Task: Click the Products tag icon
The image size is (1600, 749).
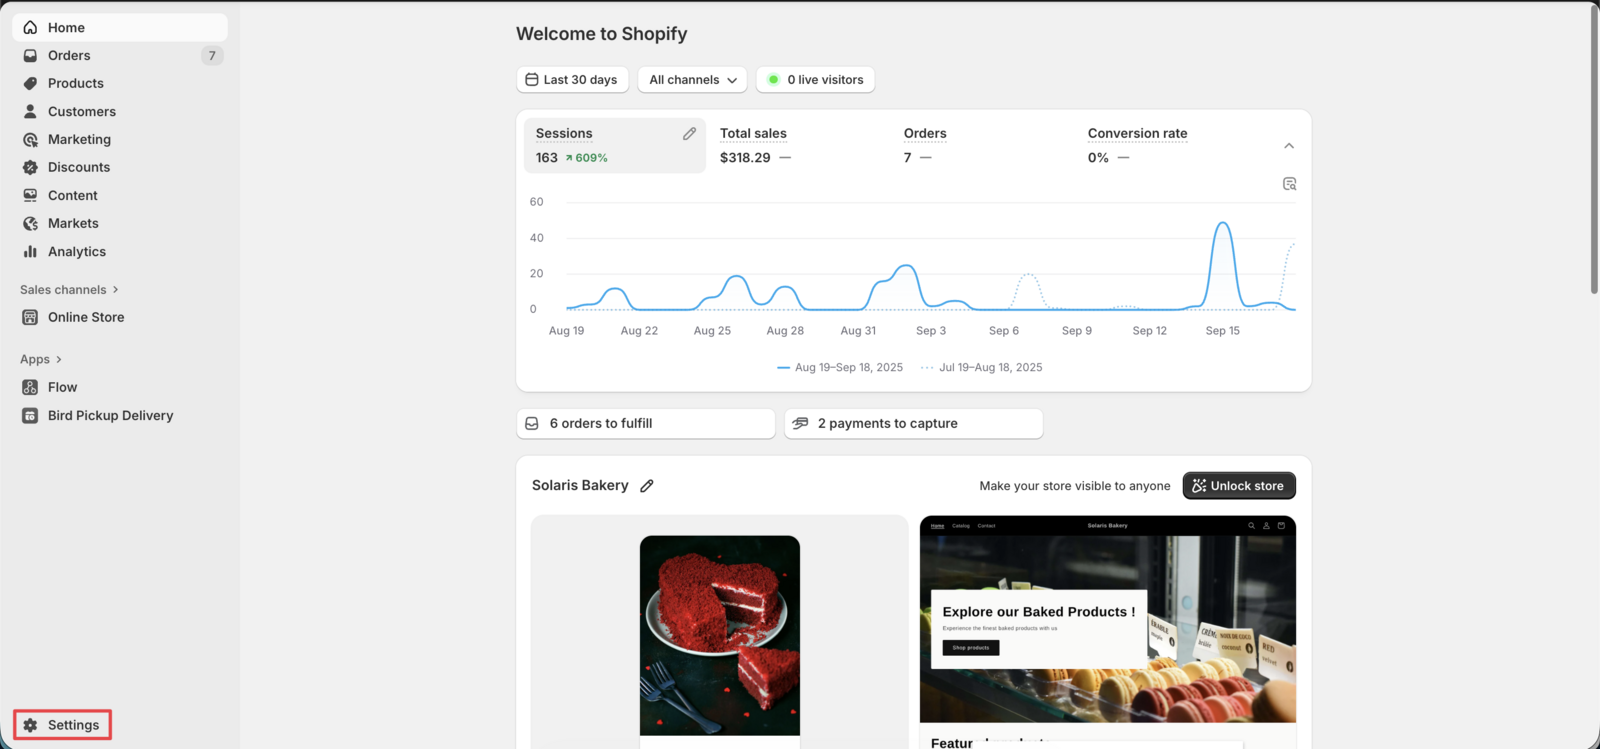Action: 30,84
